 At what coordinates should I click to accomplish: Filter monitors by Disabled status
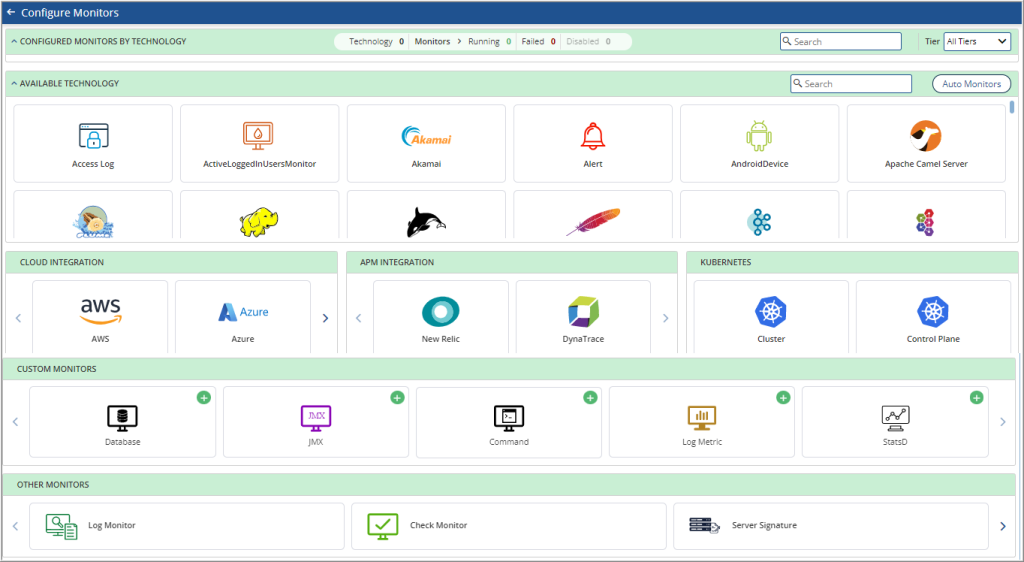(588, 41)
